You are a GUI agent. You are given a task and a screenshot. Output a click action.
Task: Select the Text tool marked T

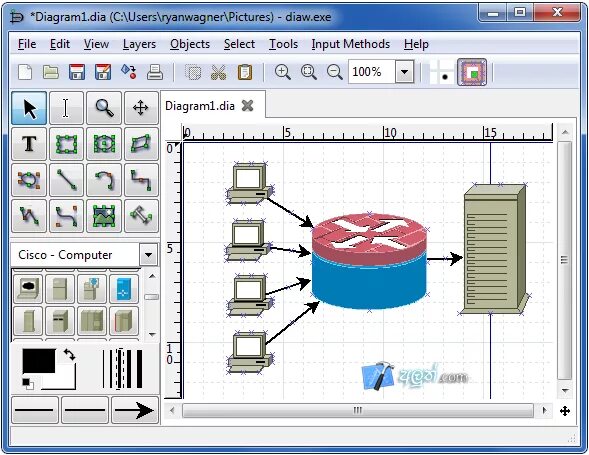29,144
